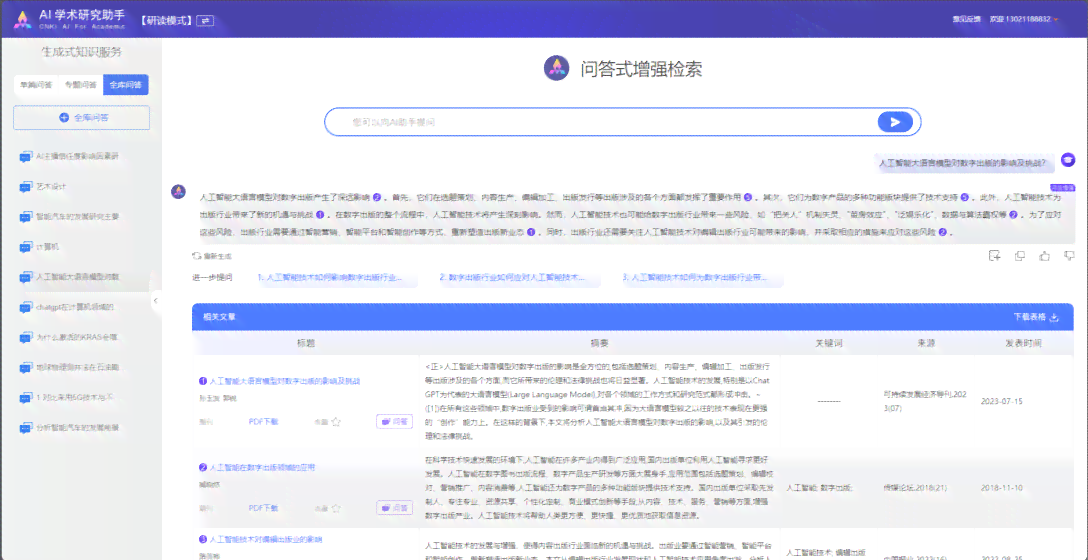Viewport: 1088px width, 560px height.
Task: Open article '人工智能技术对编辑出版业的影响'
Action: coord(265,538)
